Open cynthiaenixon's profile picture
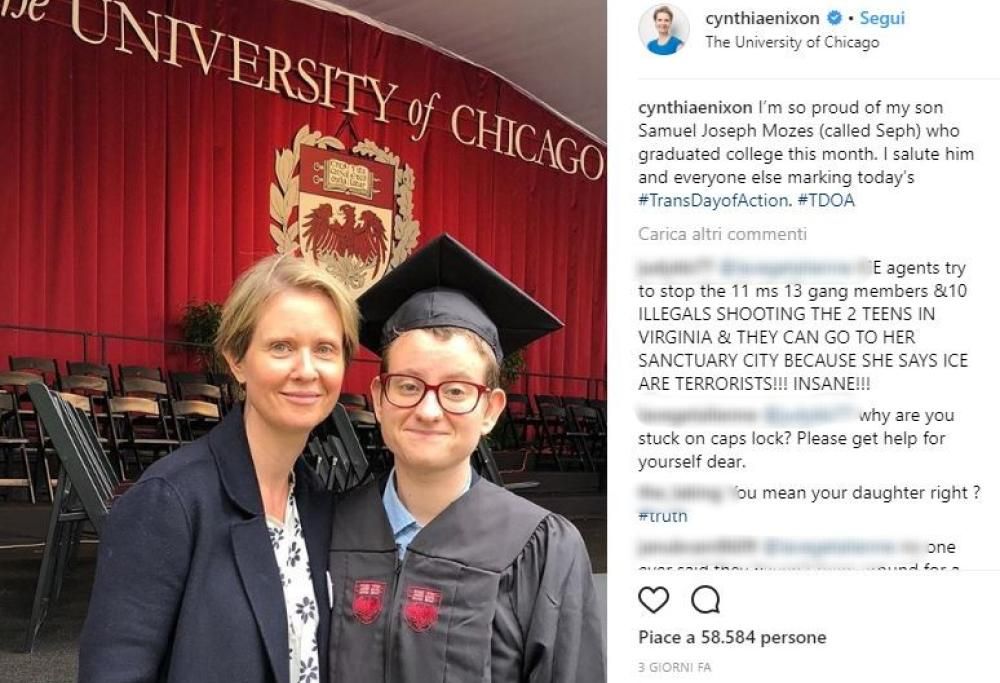Screen dimensions: 1000x683 pos(663,29)
